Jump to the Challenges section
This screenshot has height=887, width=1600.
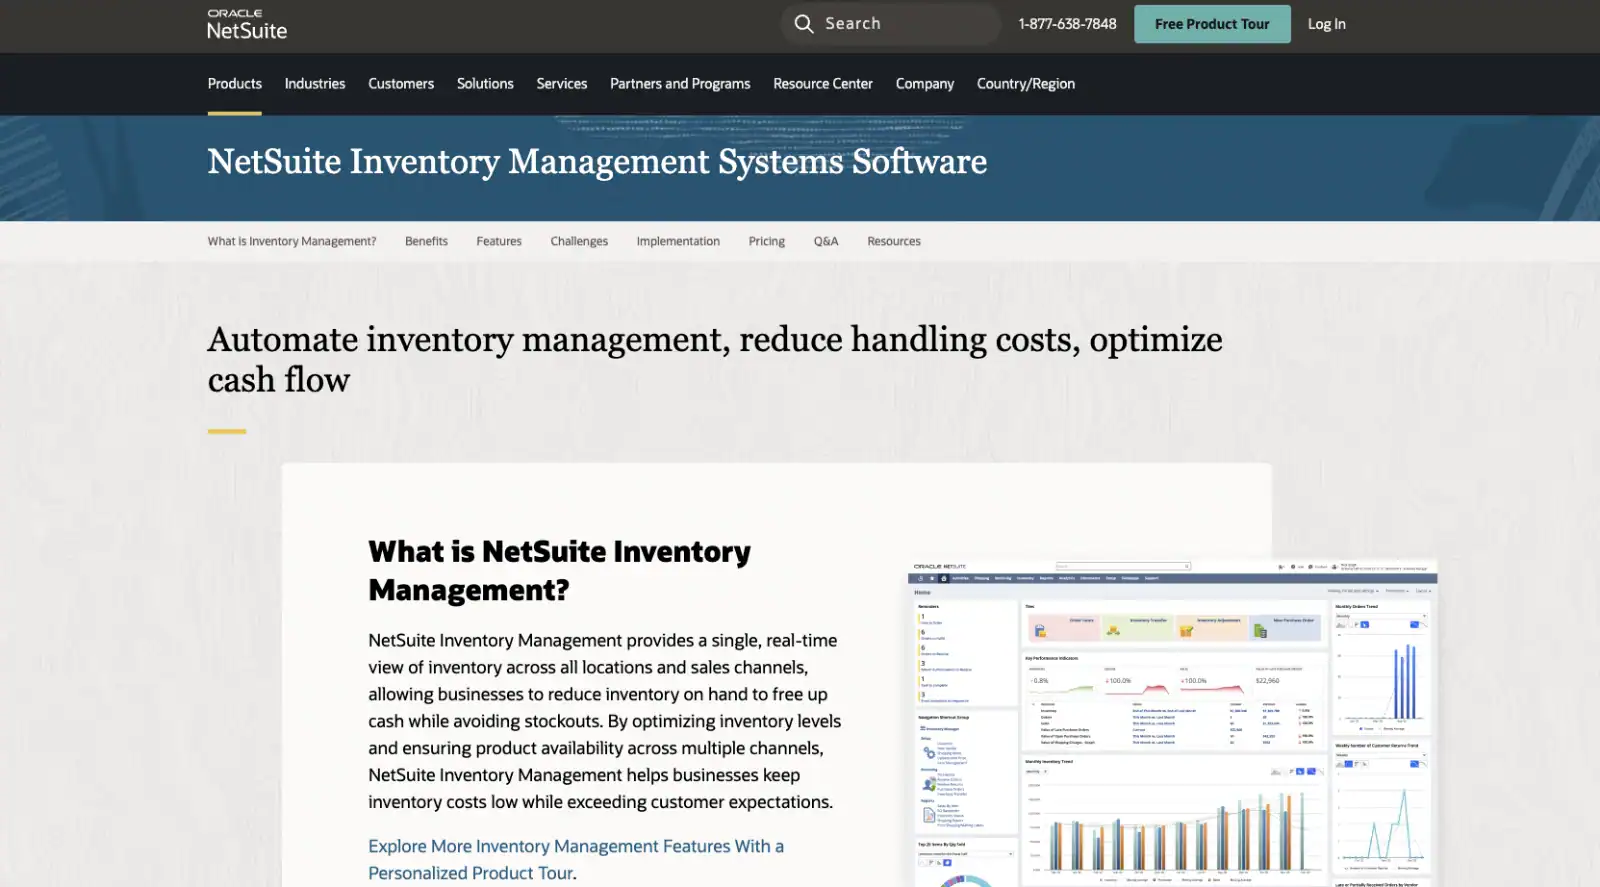point(579,241)
